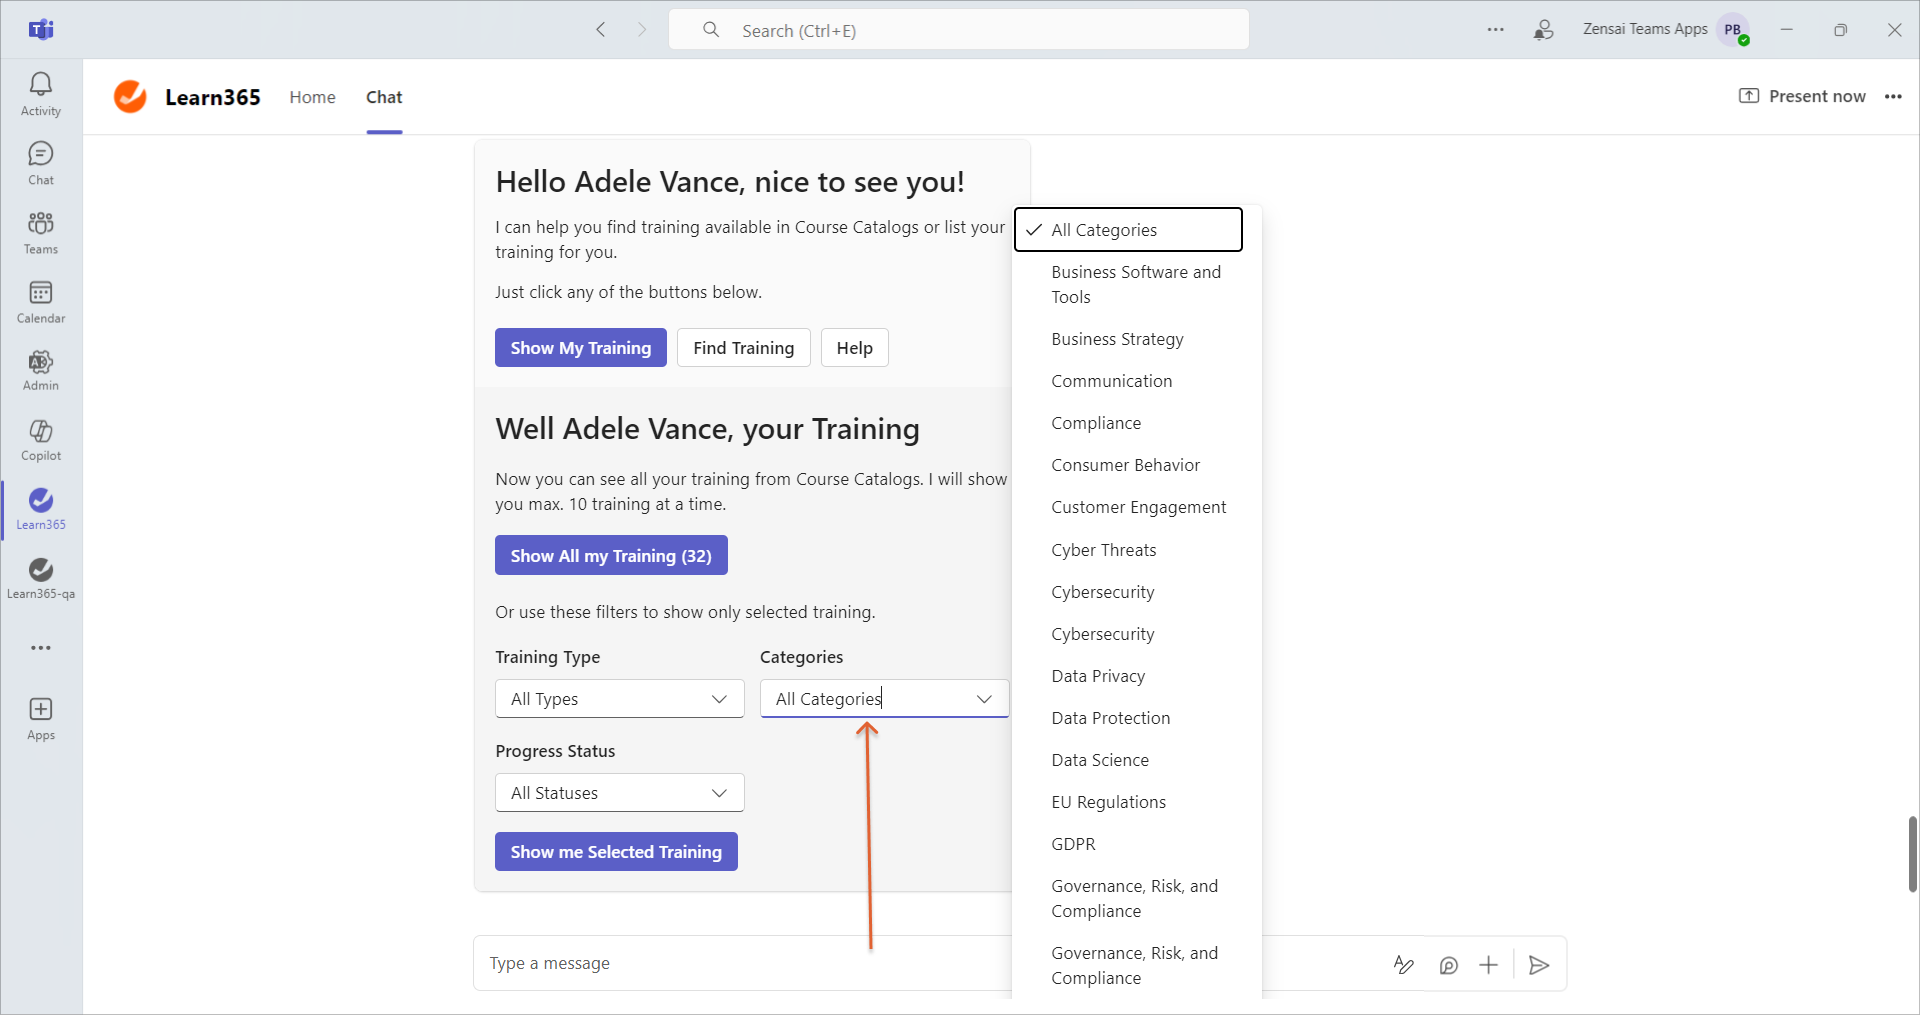Screen dimensions: 1920x1015
Task: Open the Teams section in sidebar
Action: [41, 232]
